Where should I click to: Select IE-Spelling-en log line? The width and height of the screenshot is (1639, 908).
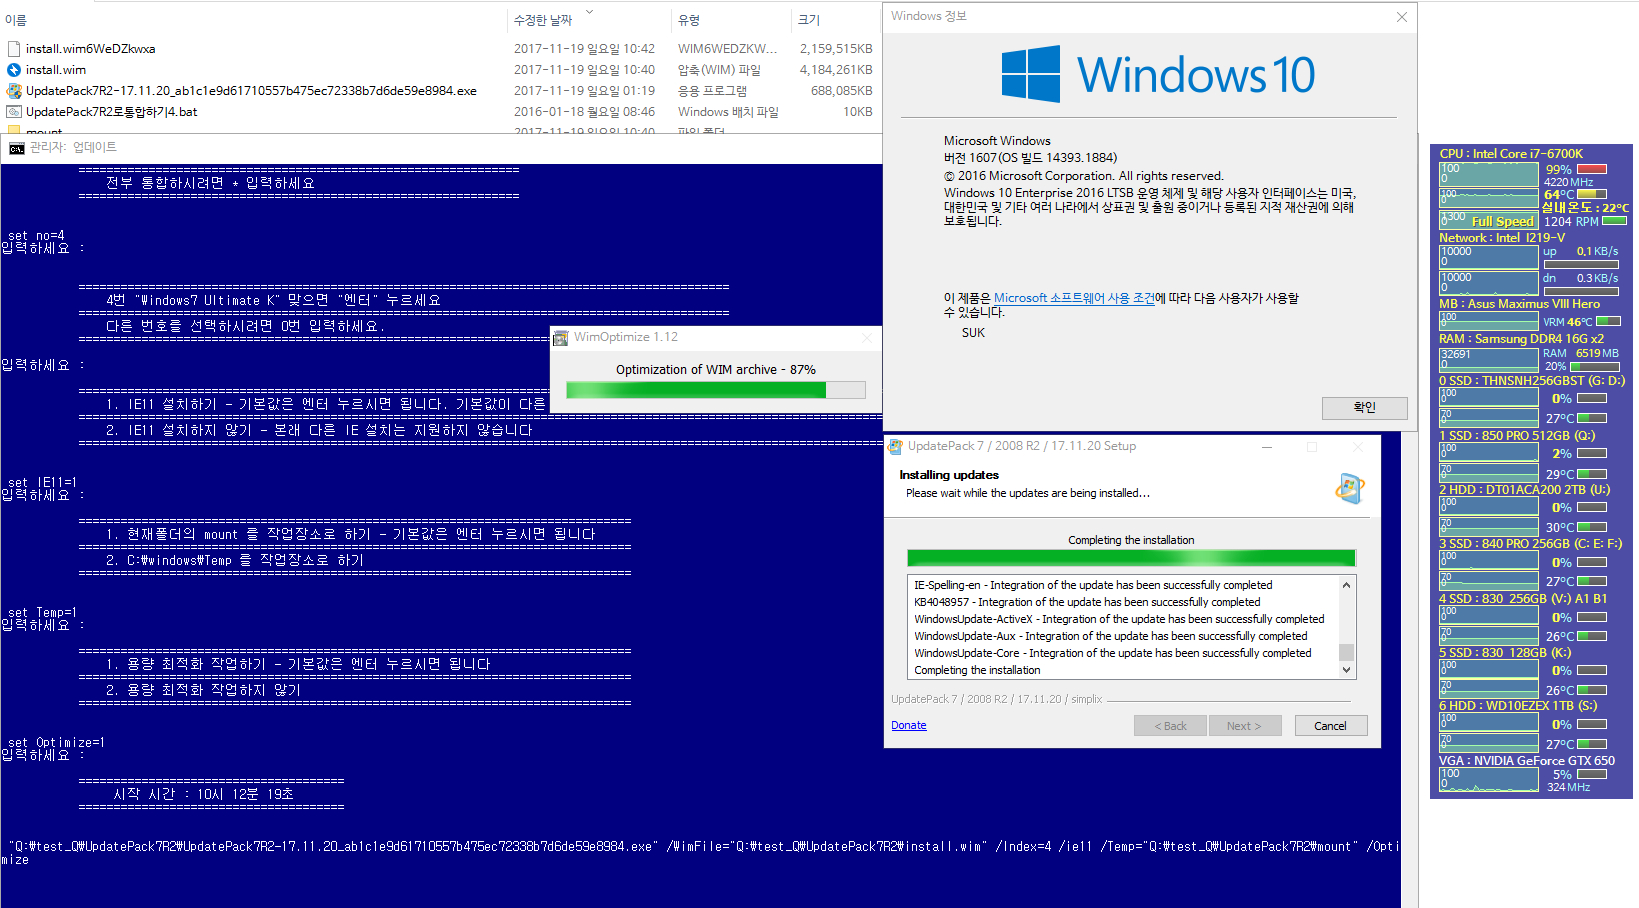(x=1093, y=586)
